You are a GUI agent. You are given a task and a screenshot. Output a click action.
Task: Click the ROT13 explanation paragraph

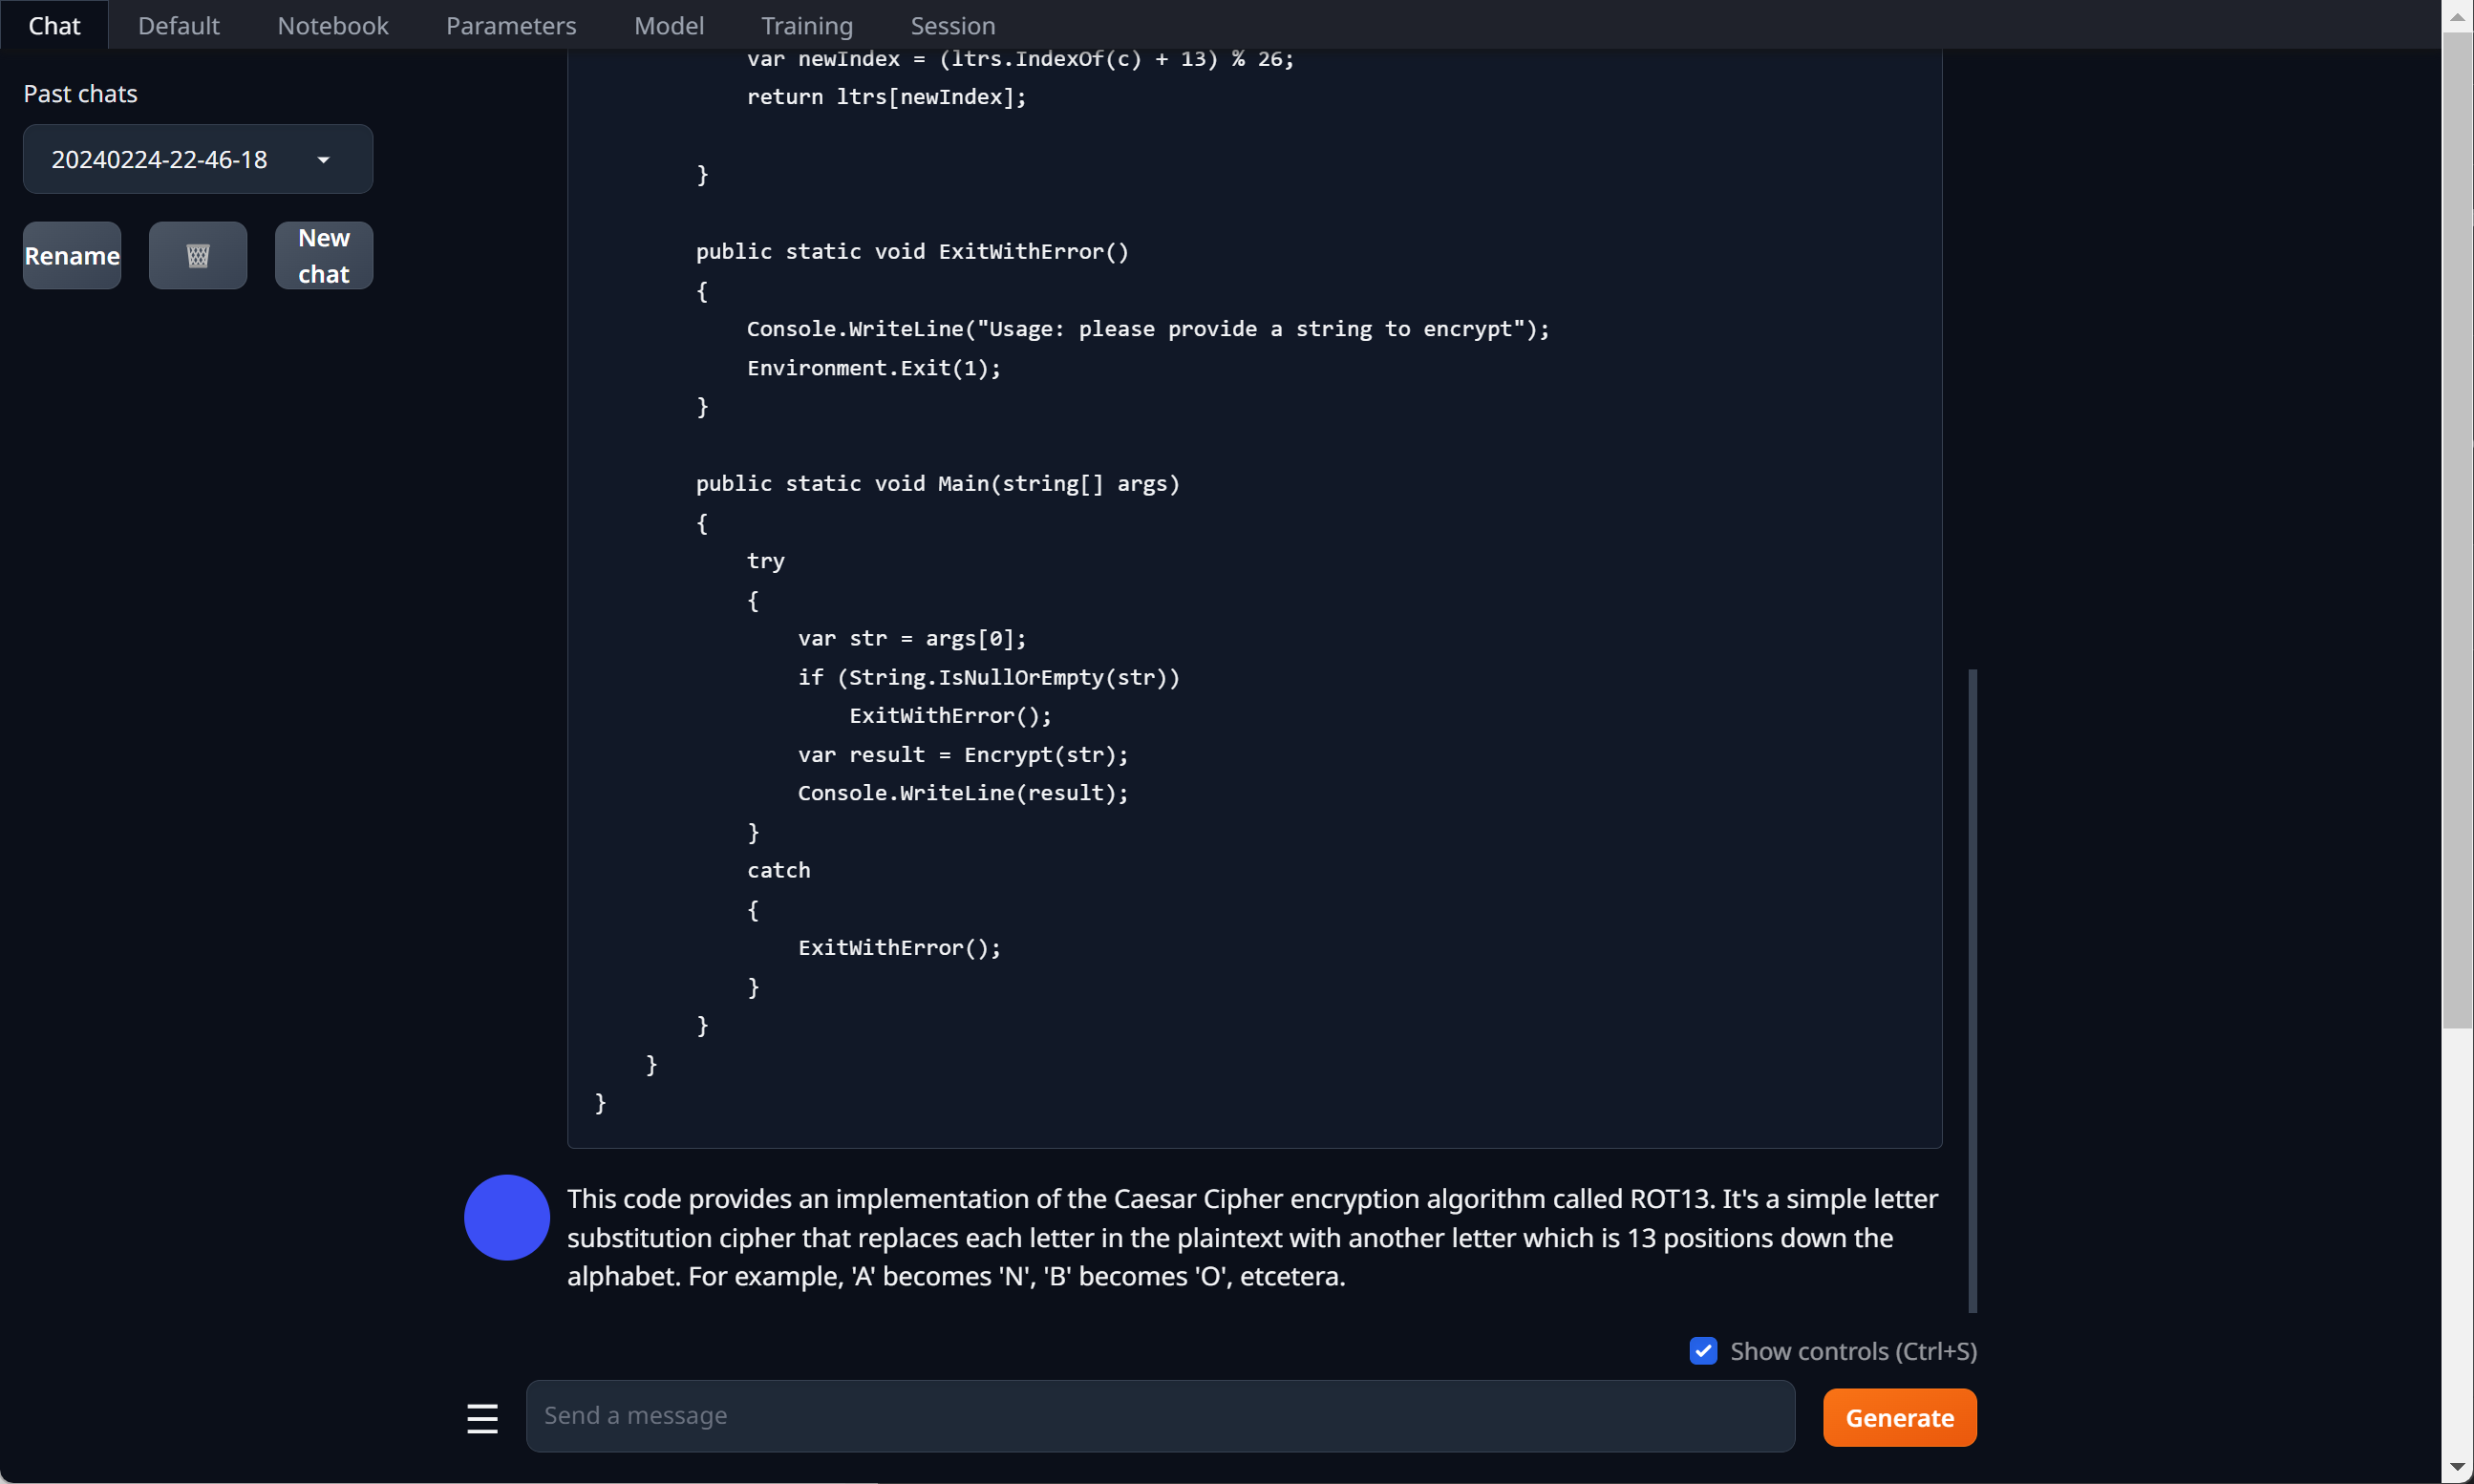pyautogui.click(x=1252, y=1237)
